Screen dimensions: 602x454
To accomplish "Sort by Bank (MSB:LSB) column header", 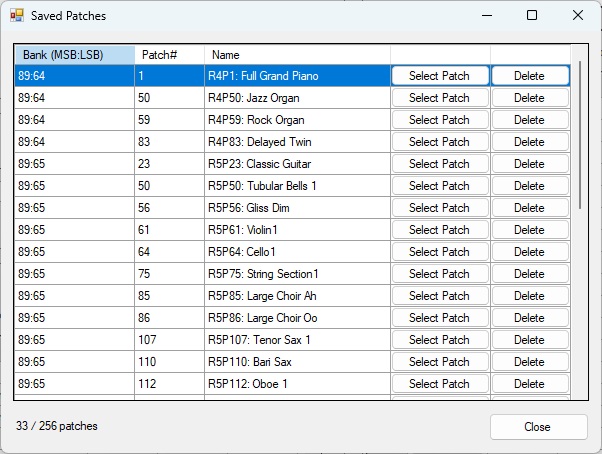I will tap(74, 55).
